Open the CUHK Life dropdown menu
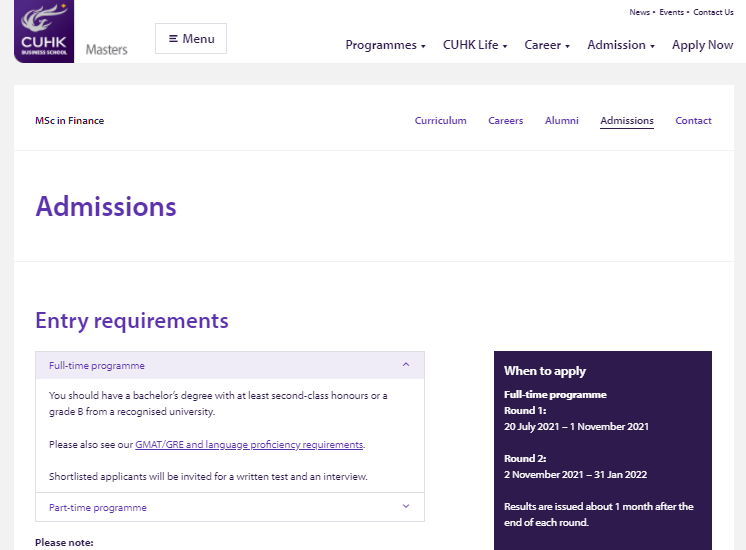Viewport: 746px width, 550px height. pyautogui.click(x=475, y=45)
